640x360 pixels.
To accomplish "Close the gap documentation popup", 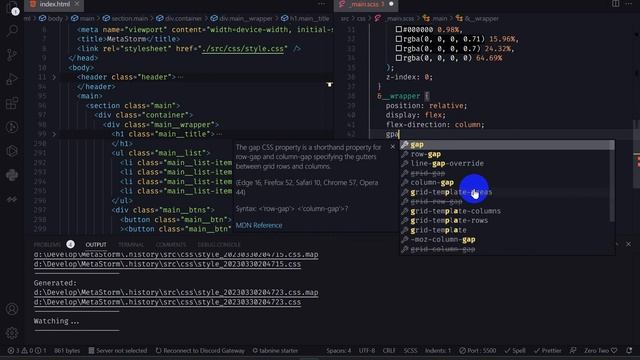I will click(393, 147).
